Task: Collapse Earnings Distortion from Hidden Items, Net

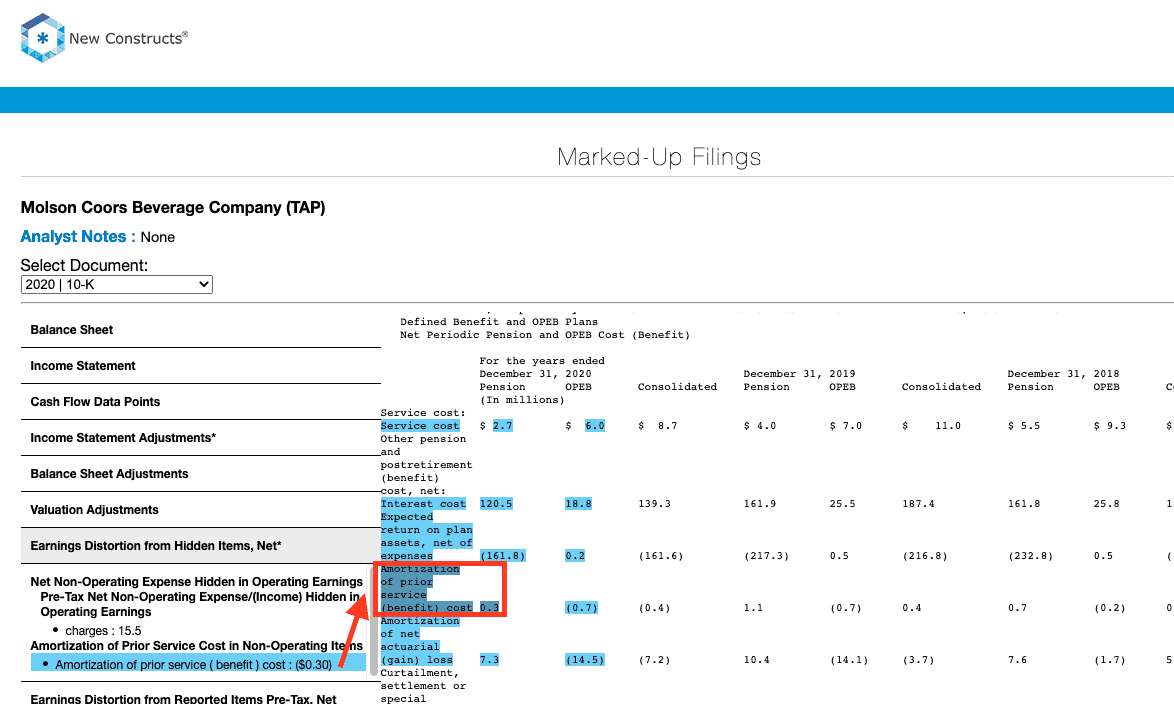Action: point(201,545)
